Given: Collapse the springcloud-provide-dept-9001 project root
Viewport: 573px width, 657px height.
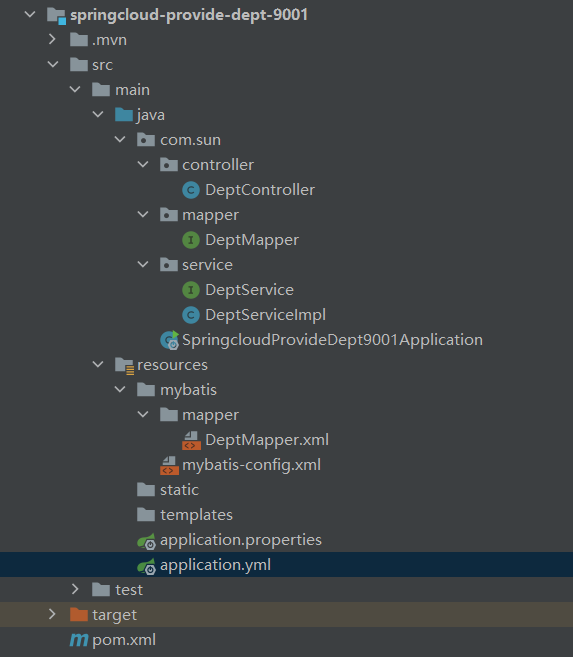Looking at the screenshot, I should click(30, 14).
